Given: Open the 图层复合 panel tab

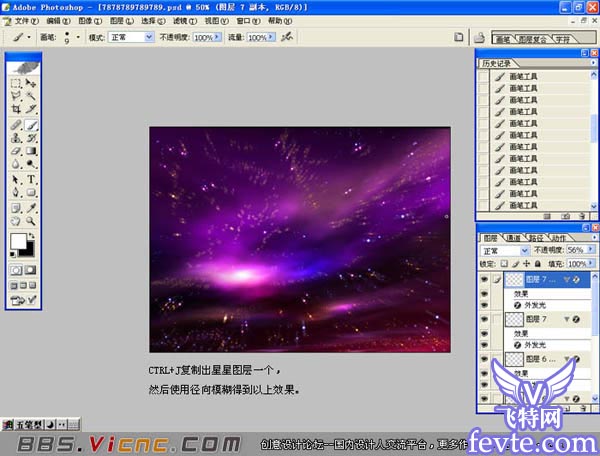Looking at the screenshot, I should (531, 39).
